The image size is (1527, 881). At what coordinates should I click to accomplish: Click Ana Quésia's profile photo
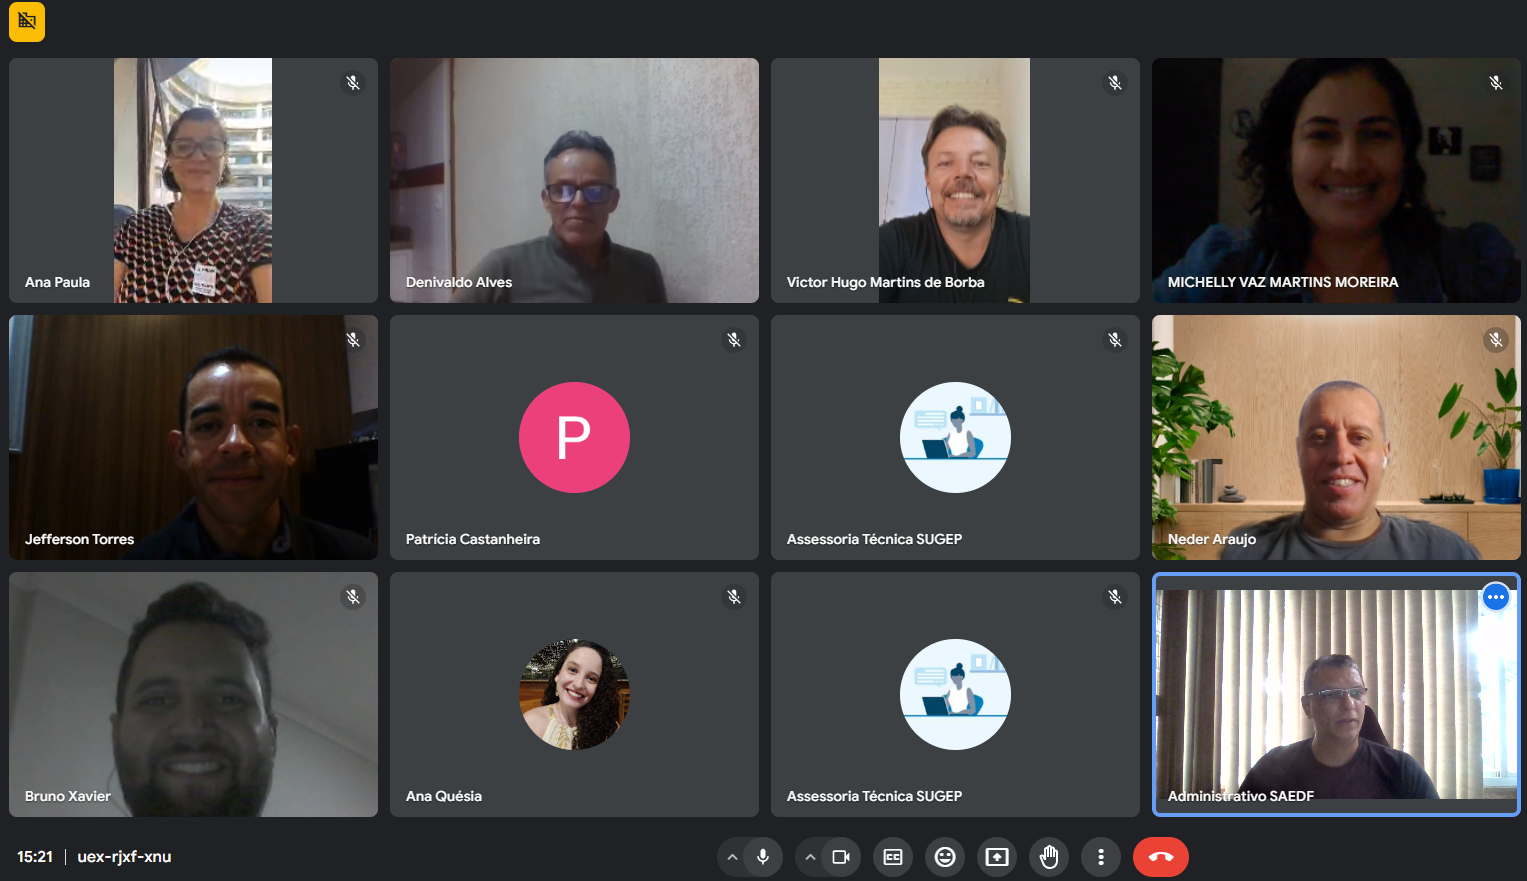coord(574,694)
